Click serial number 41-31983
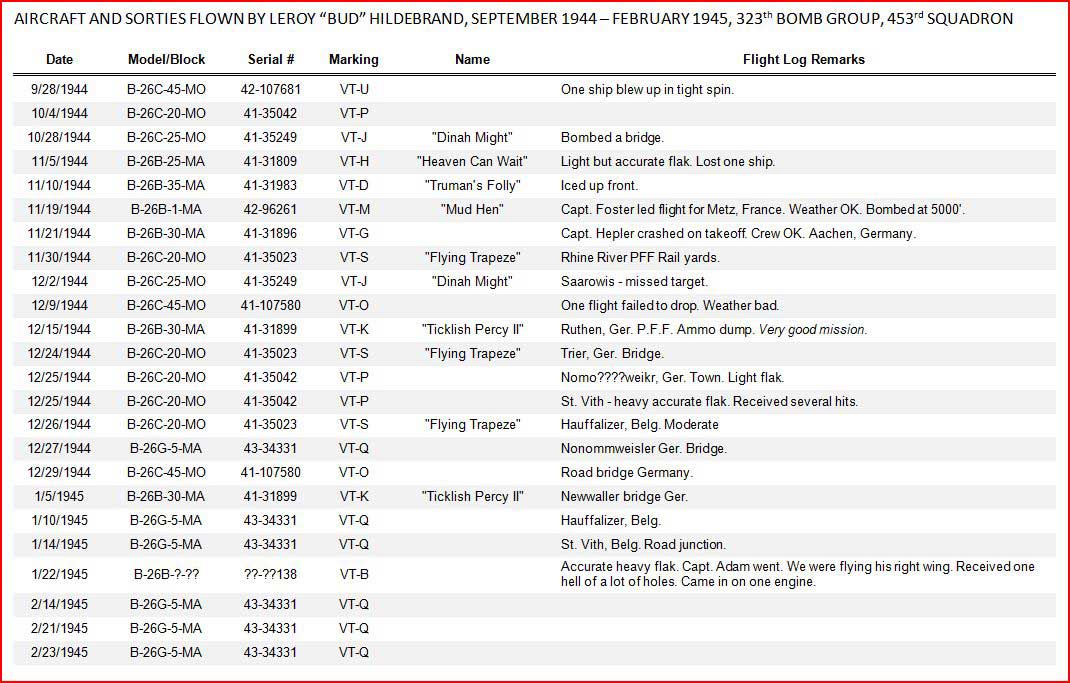Screen dimensions: 1070x683 [270, 185]
